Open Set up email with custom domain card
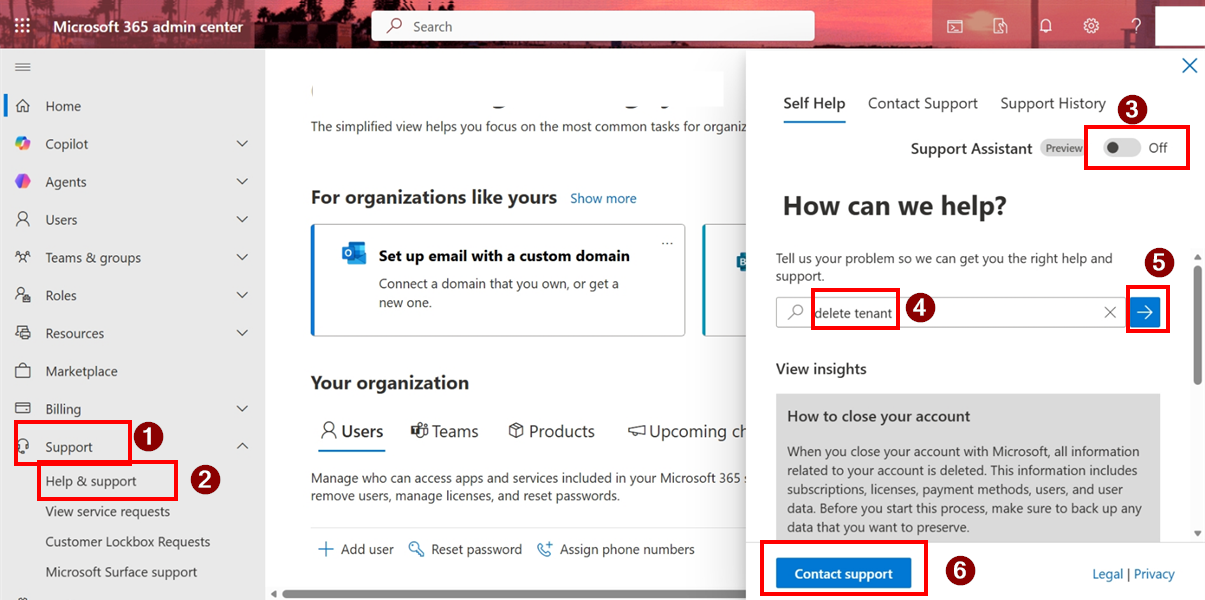Screen dimensions: 1205x600 tap(498, 280)
